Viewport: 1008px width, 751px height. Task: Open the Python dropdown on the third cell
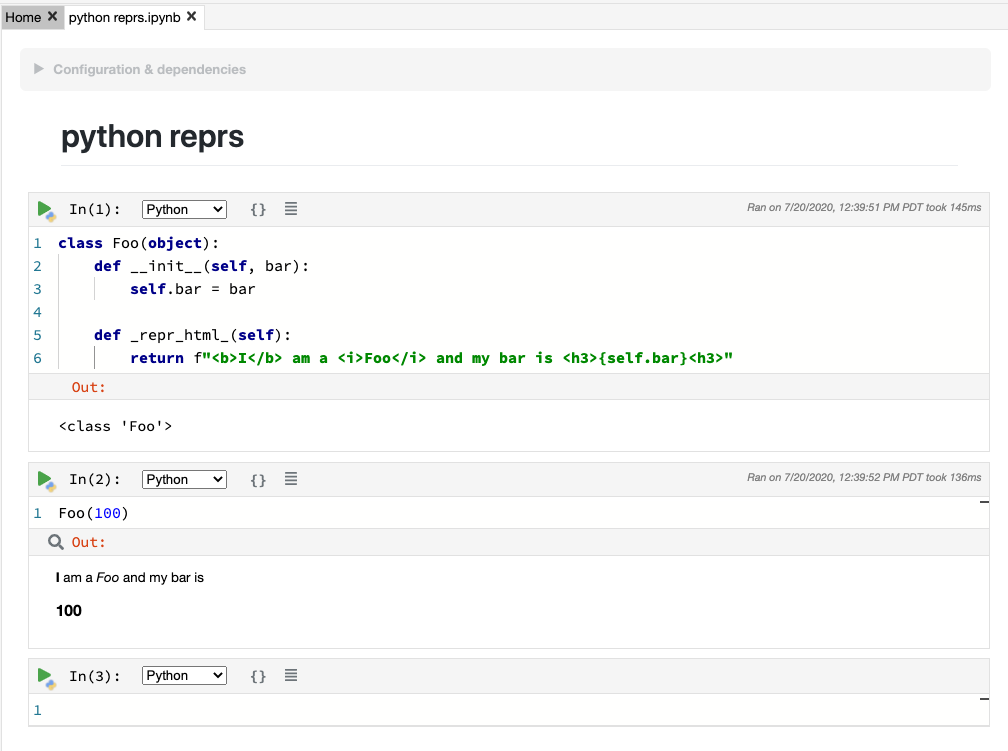[184, 675]
